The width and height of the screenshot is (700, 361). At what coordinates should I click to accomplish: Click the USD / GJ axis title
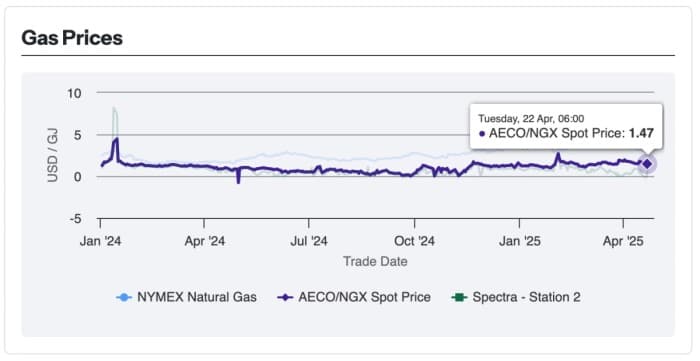pyautogui.click(x=53, y=155)
